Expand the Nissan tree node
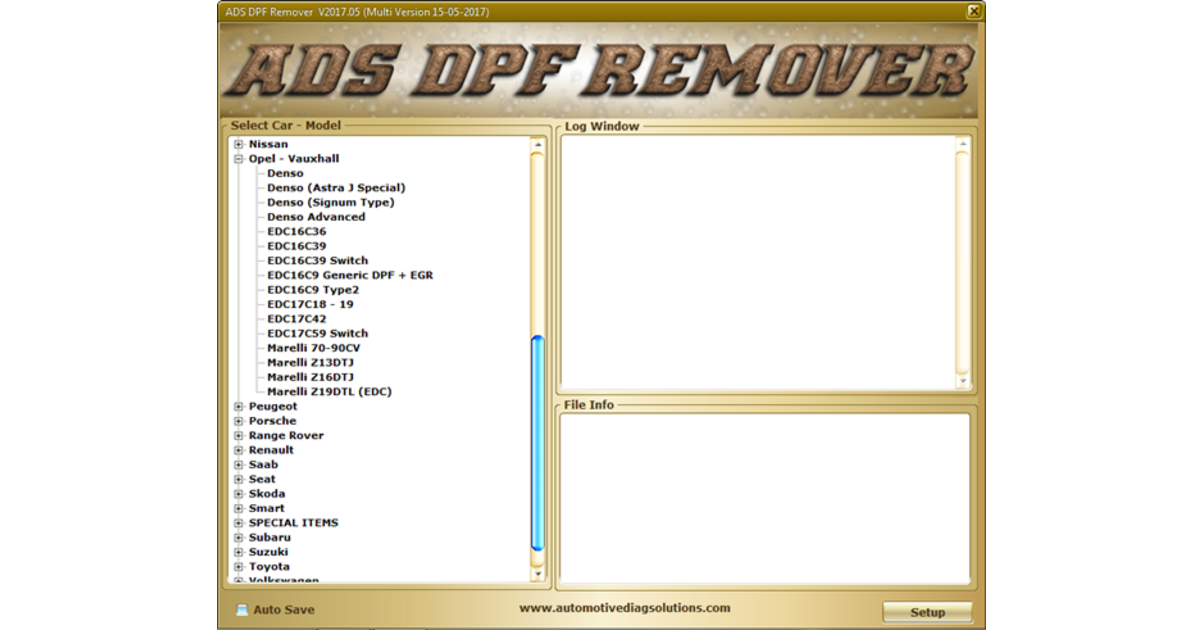1204x630 pixels. 237,143
